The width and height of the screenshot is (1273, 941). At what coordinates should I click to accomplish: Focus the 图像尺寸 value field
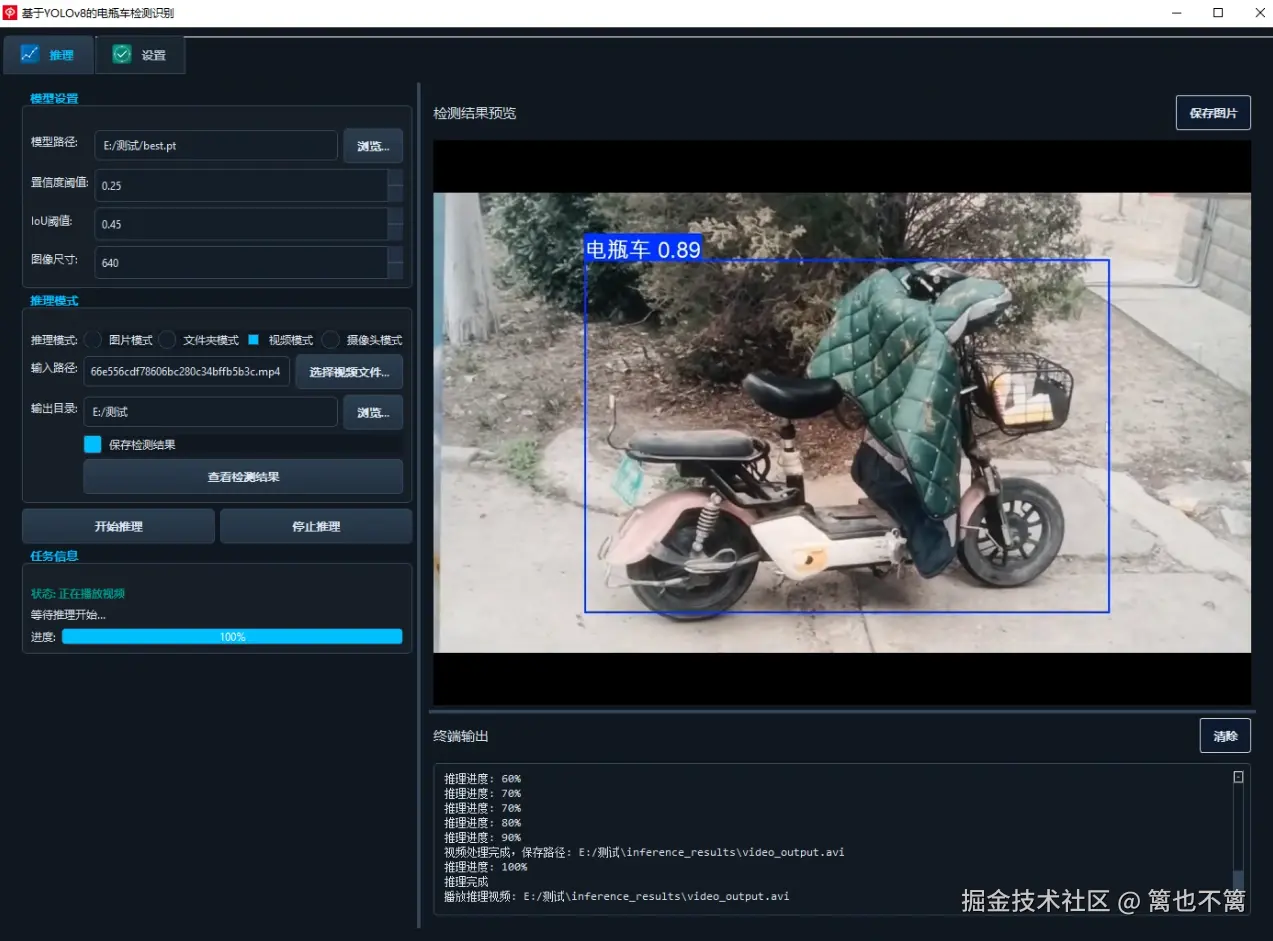coord(240,263)
